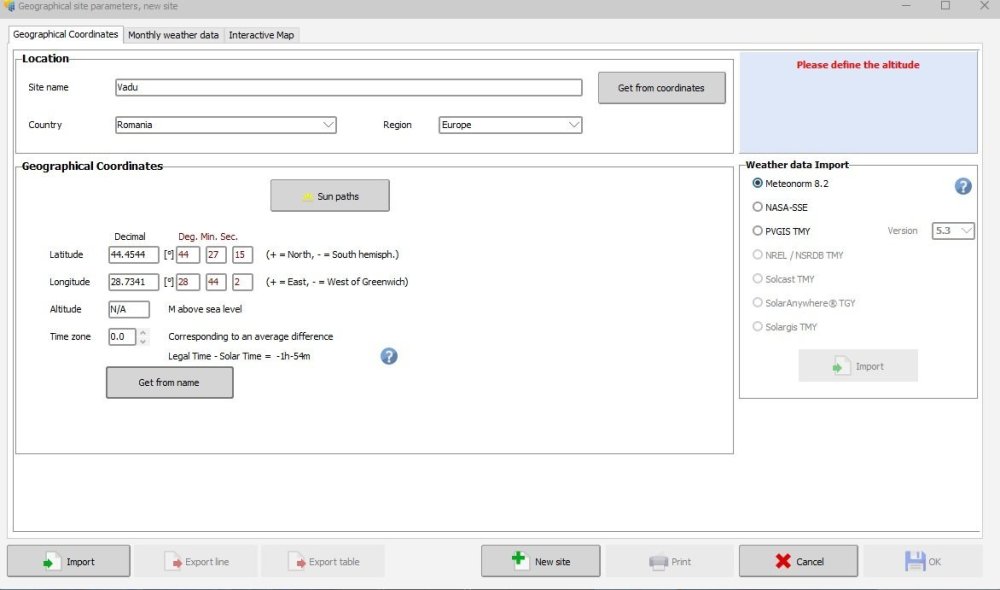Click the help icon next to Legal Time
Screen dimensions: 1000x590
pos(389,356)
